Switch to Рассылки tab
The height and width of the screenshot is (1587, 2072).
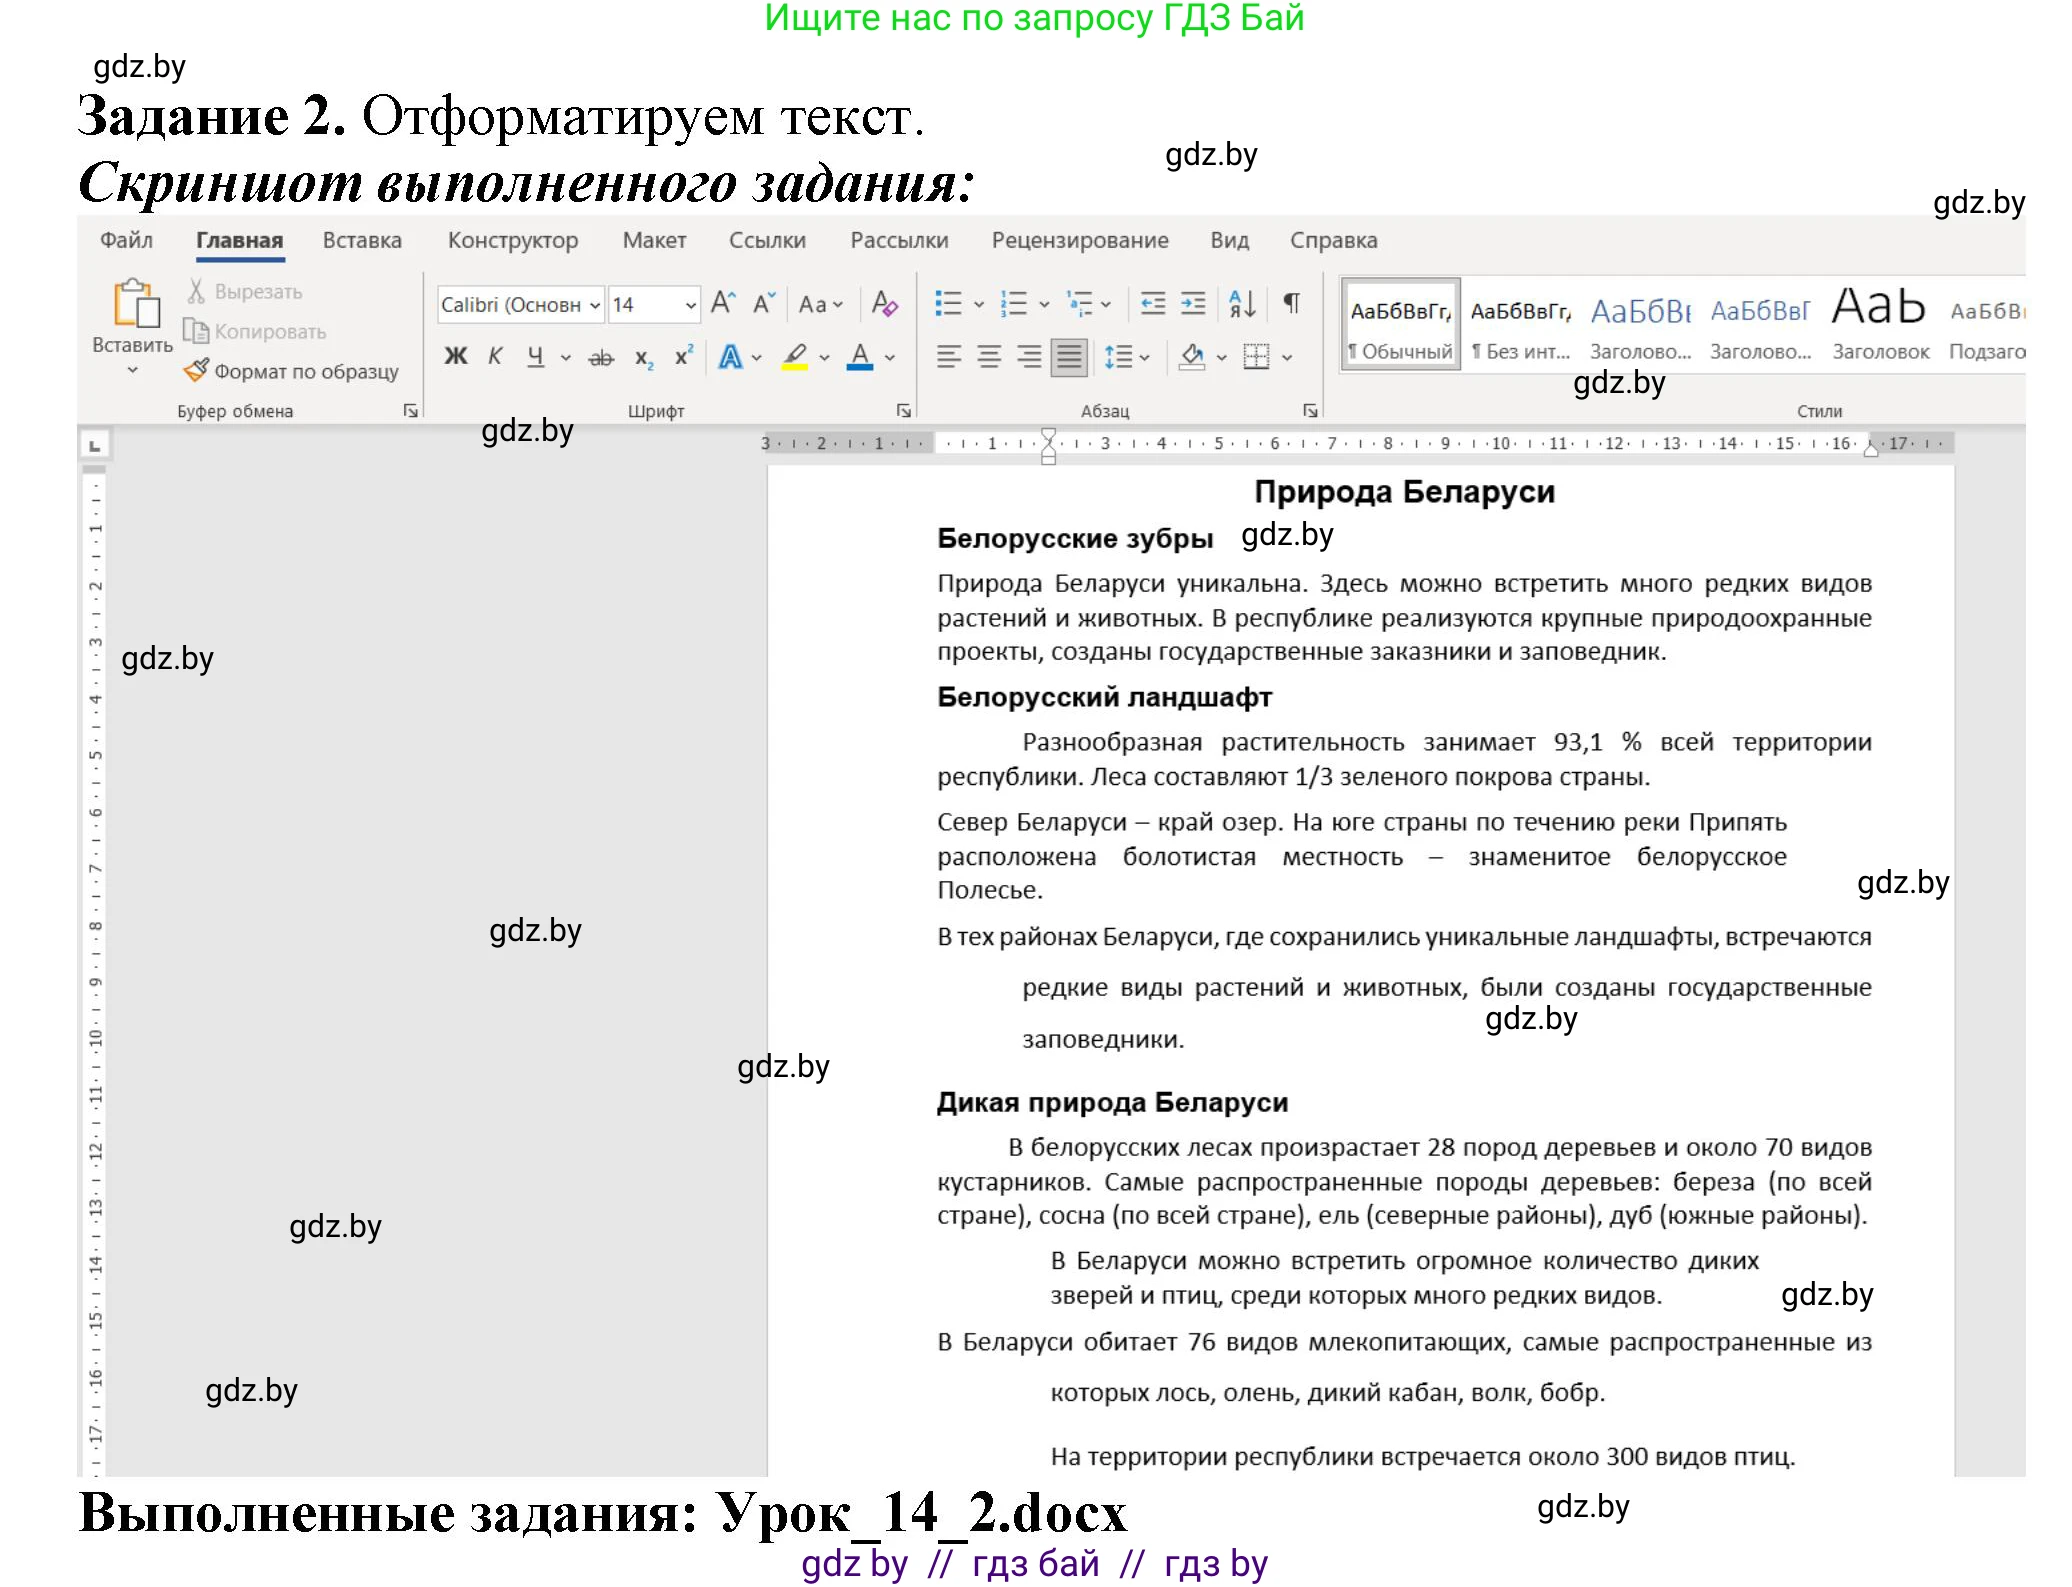899,240
